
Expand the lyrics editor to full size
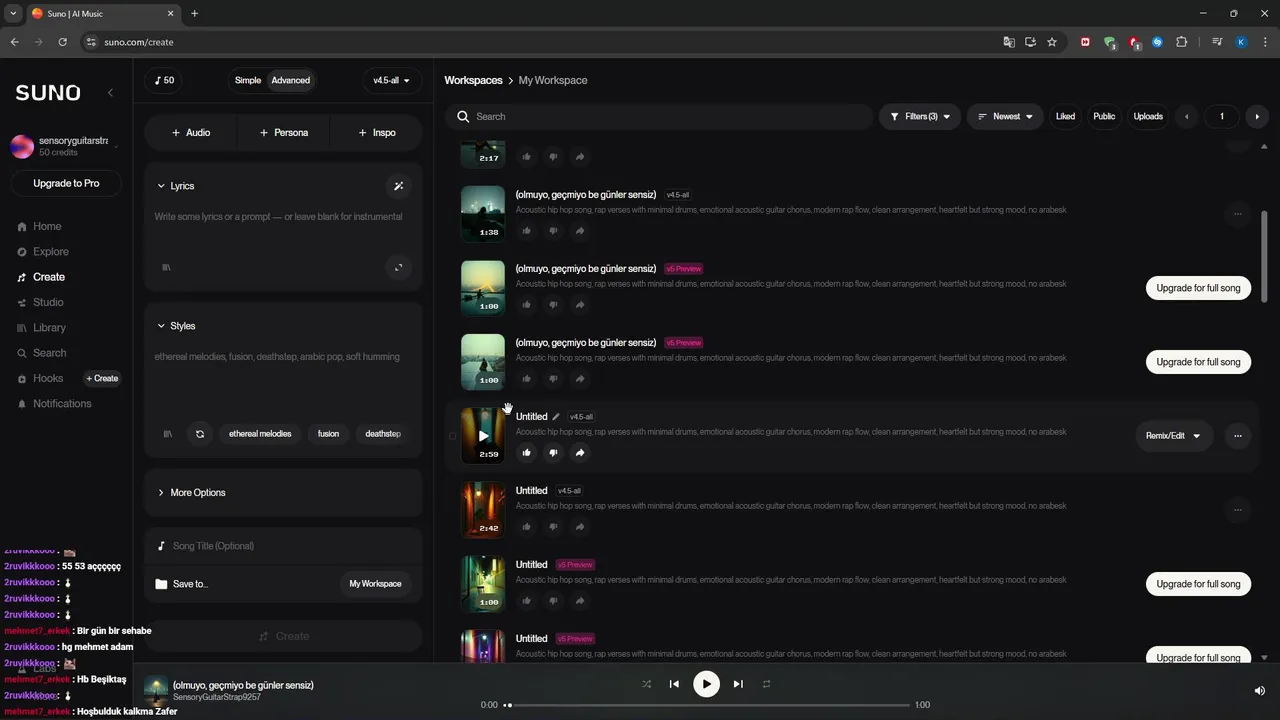398,267
